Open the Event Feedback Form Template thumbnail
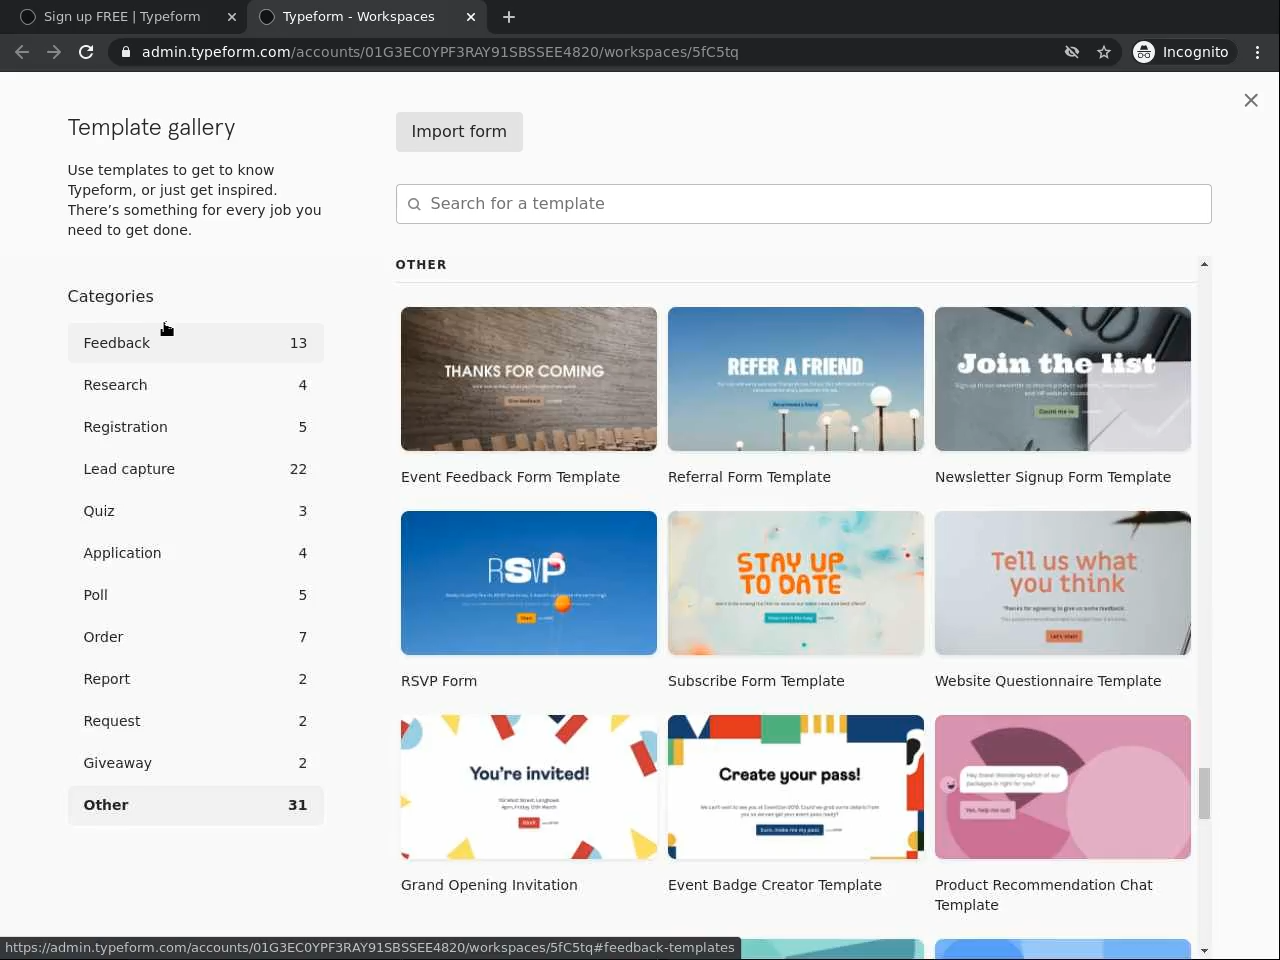 [529, 379]
